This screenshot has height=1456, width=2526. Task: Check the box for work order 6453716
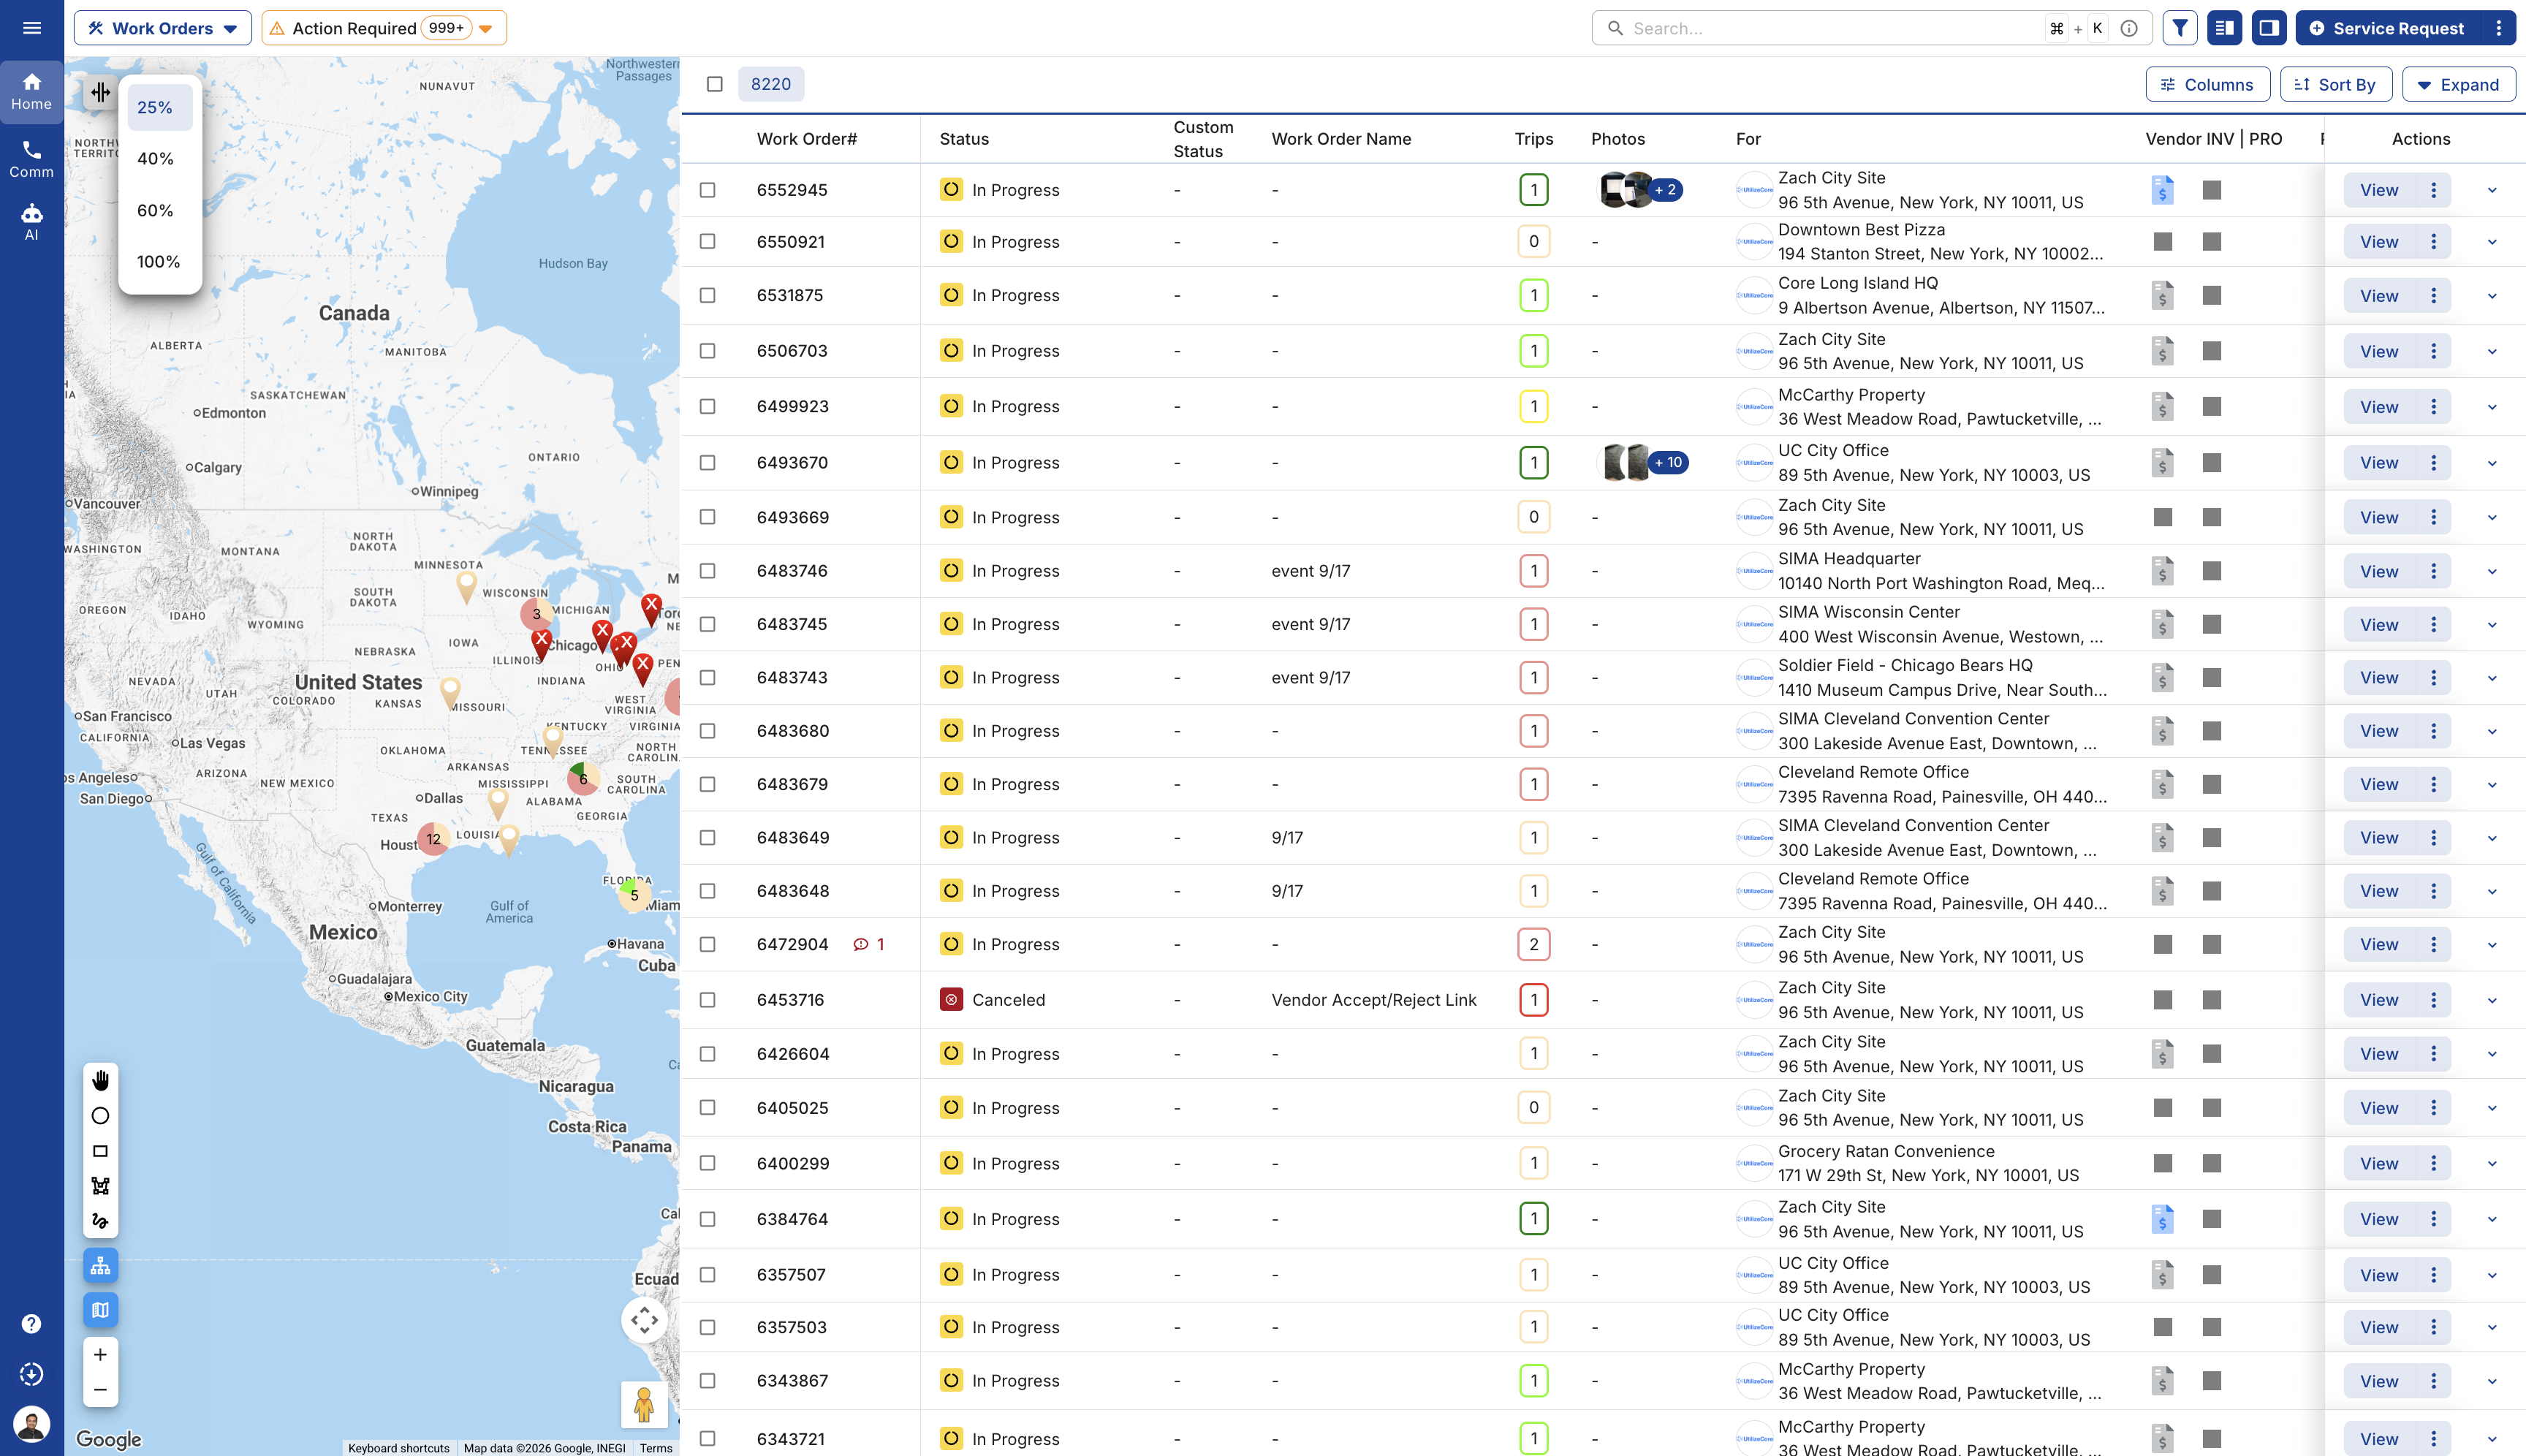pos(707,1000)
